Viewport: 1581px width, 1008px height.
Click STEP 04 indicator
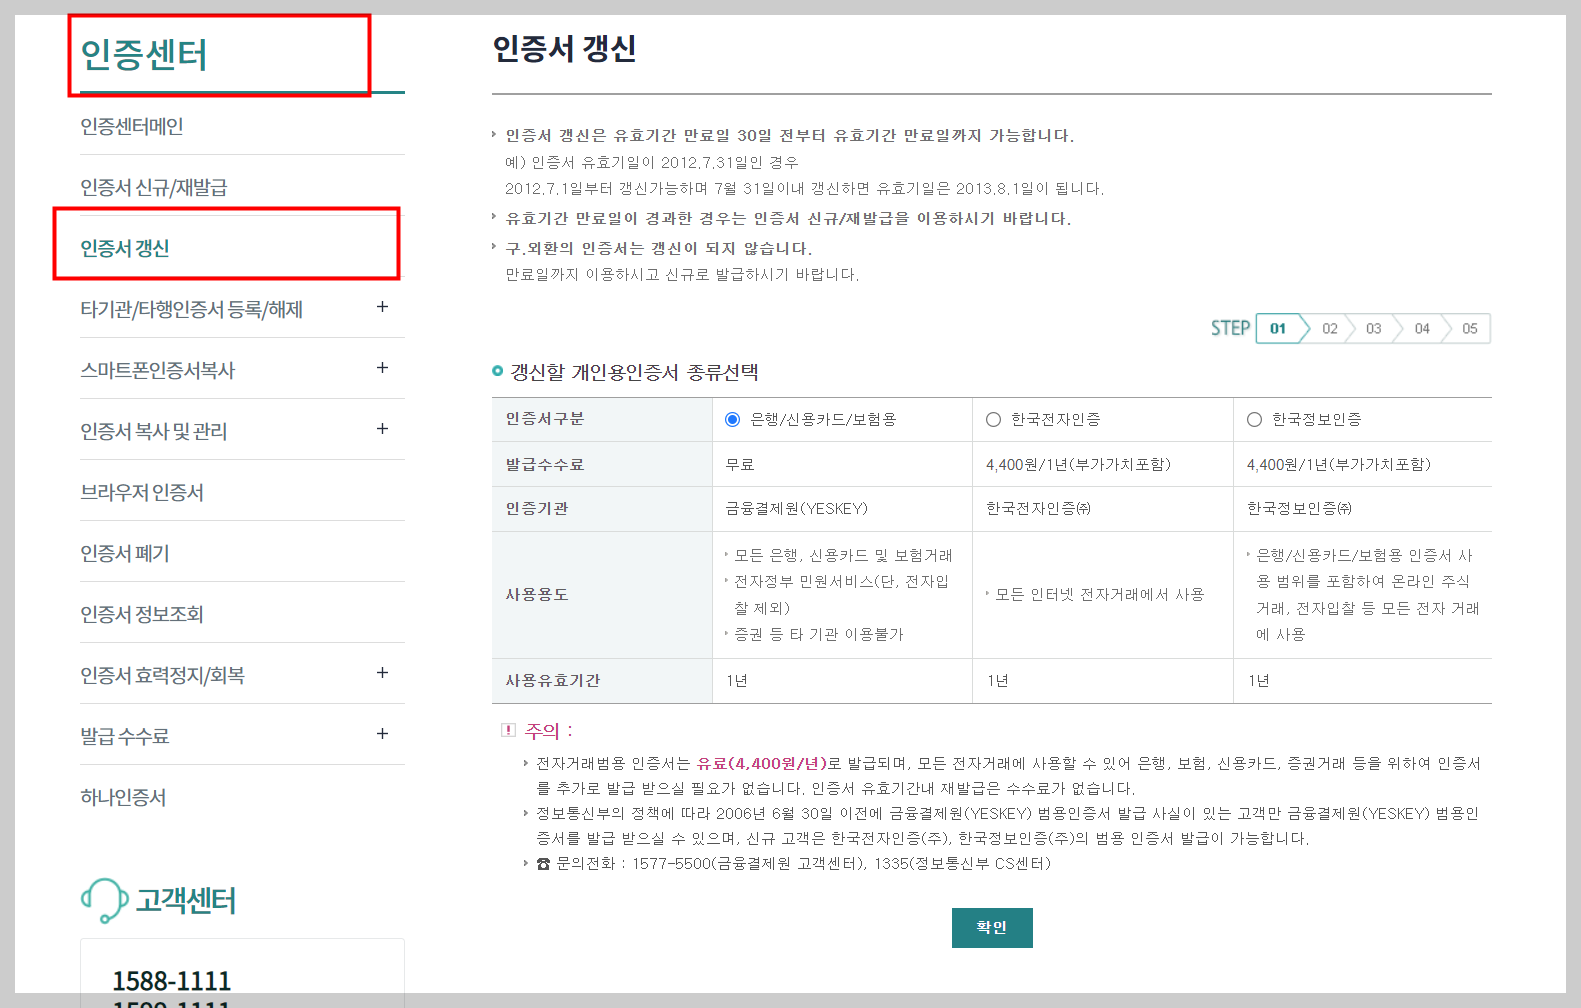click(x=1422, y=328)
